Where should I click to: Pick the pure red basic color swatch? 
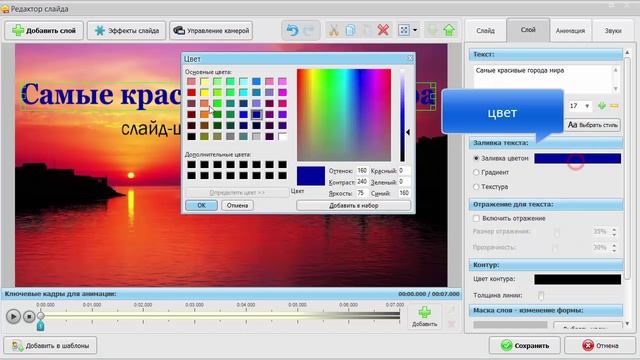(191, 93)
